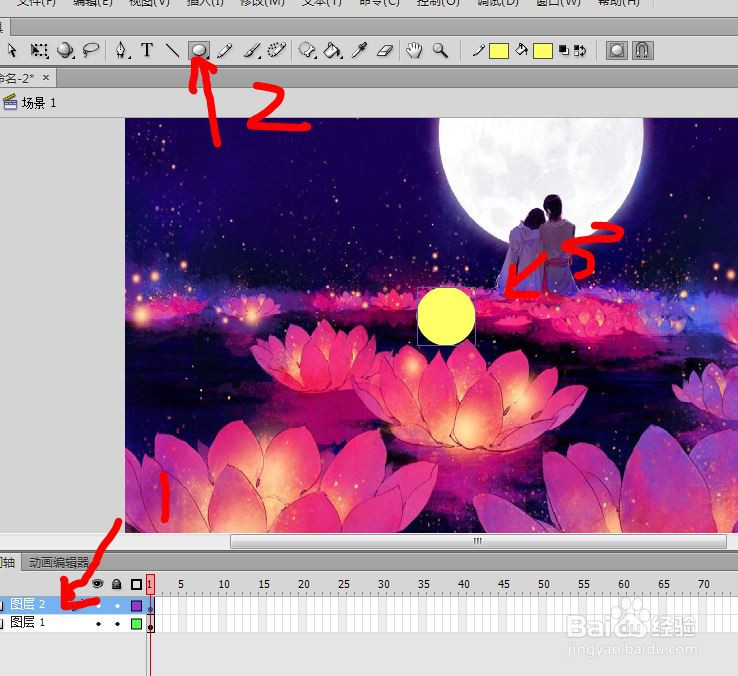Open the 修改(M) menu
This screenshot has width=738, height=676.
pyautogui.click(x=262, y=3)
